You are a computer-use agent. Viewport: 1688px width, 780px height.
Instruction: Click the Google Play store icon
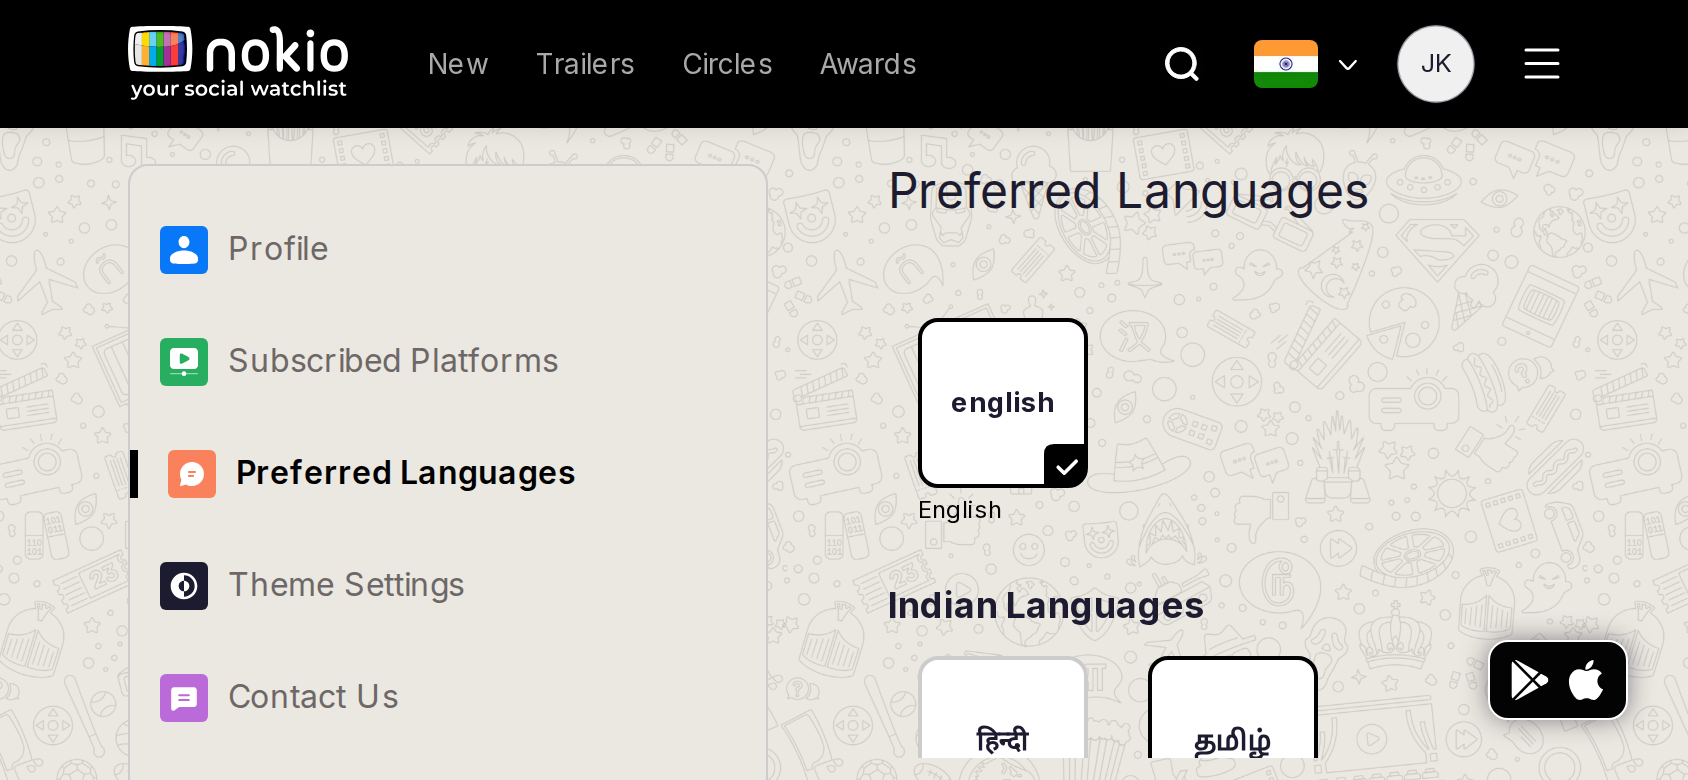[x=1529, y=680]
